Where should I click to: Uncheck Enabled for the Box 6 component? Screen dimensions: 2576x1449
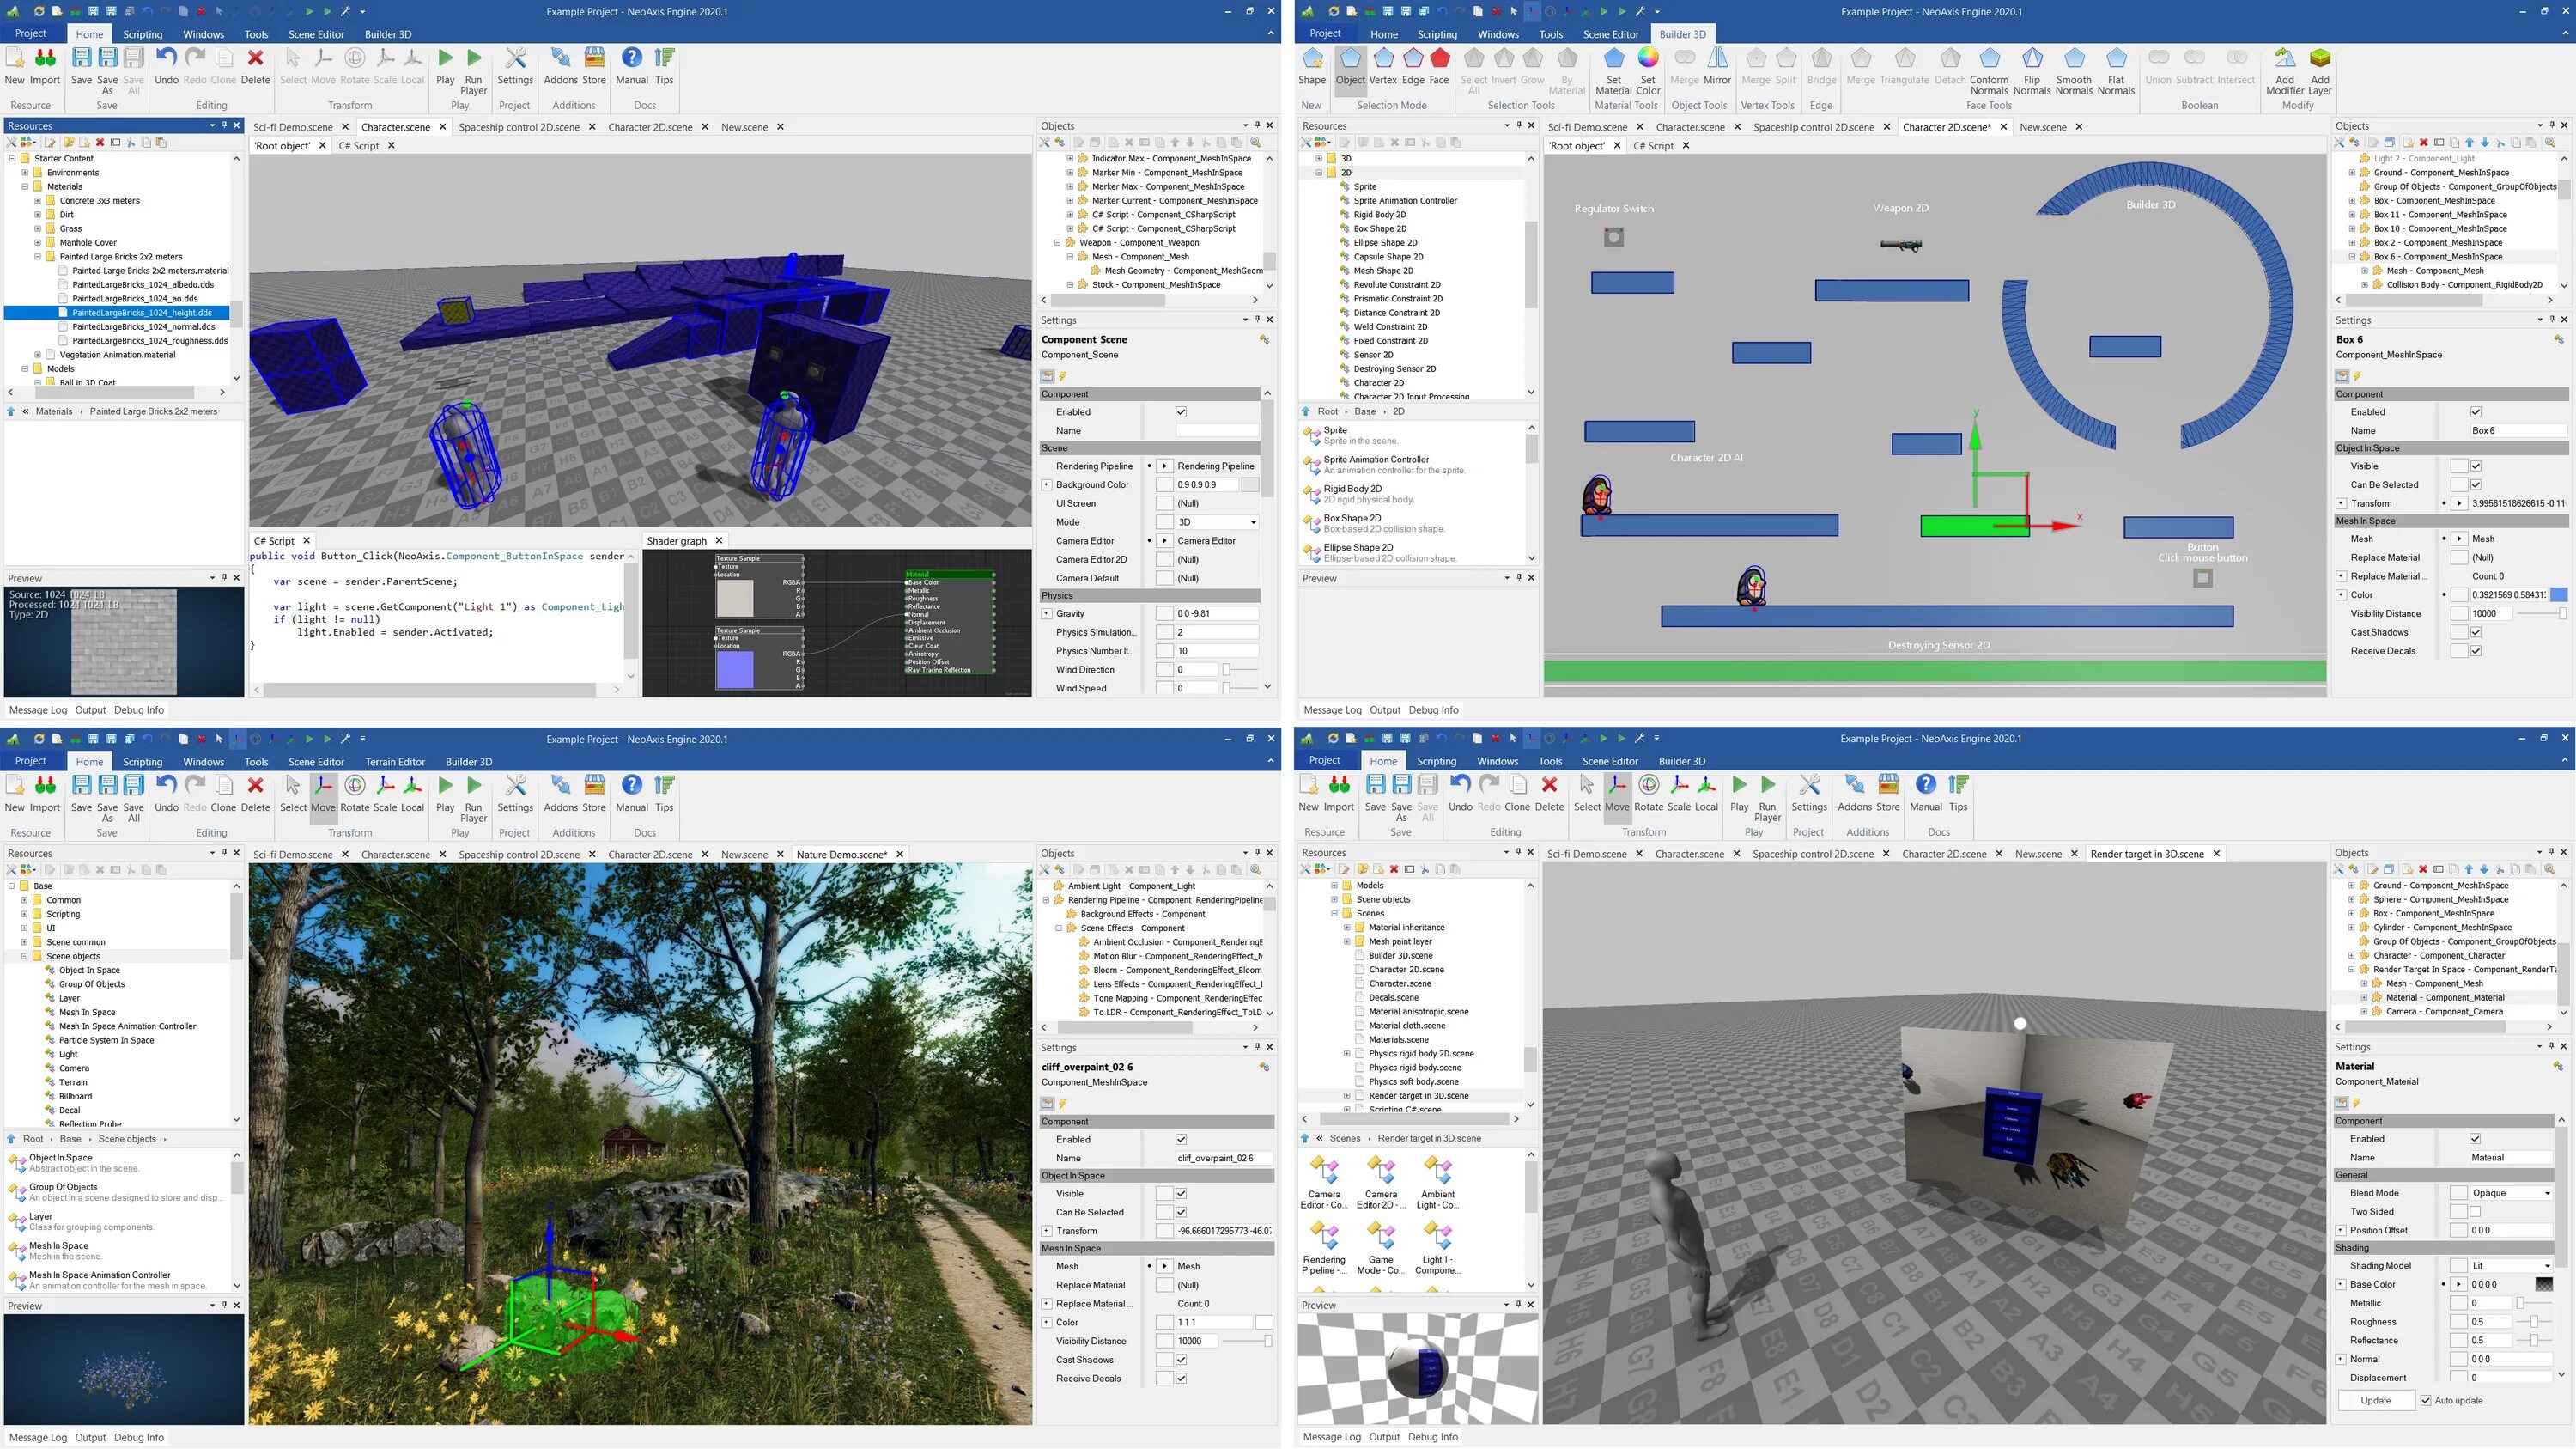[2475, 412]
